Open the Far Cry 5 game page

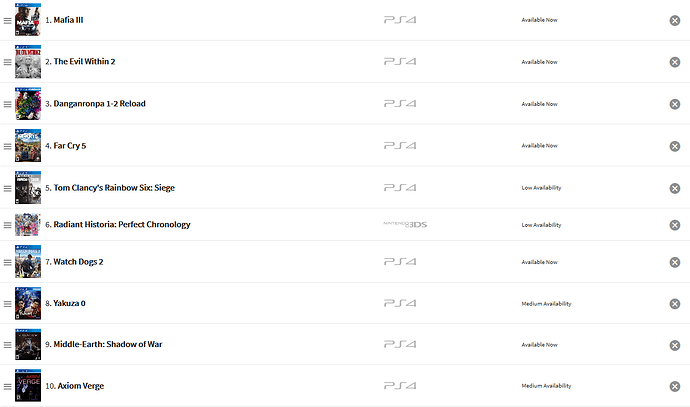tap(72, 146)
